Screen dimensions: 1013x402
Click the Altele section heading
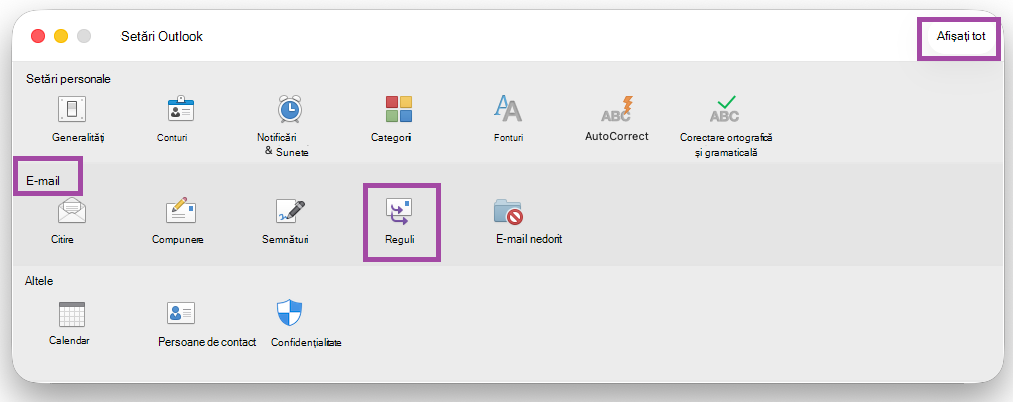(x=39, y=281)
